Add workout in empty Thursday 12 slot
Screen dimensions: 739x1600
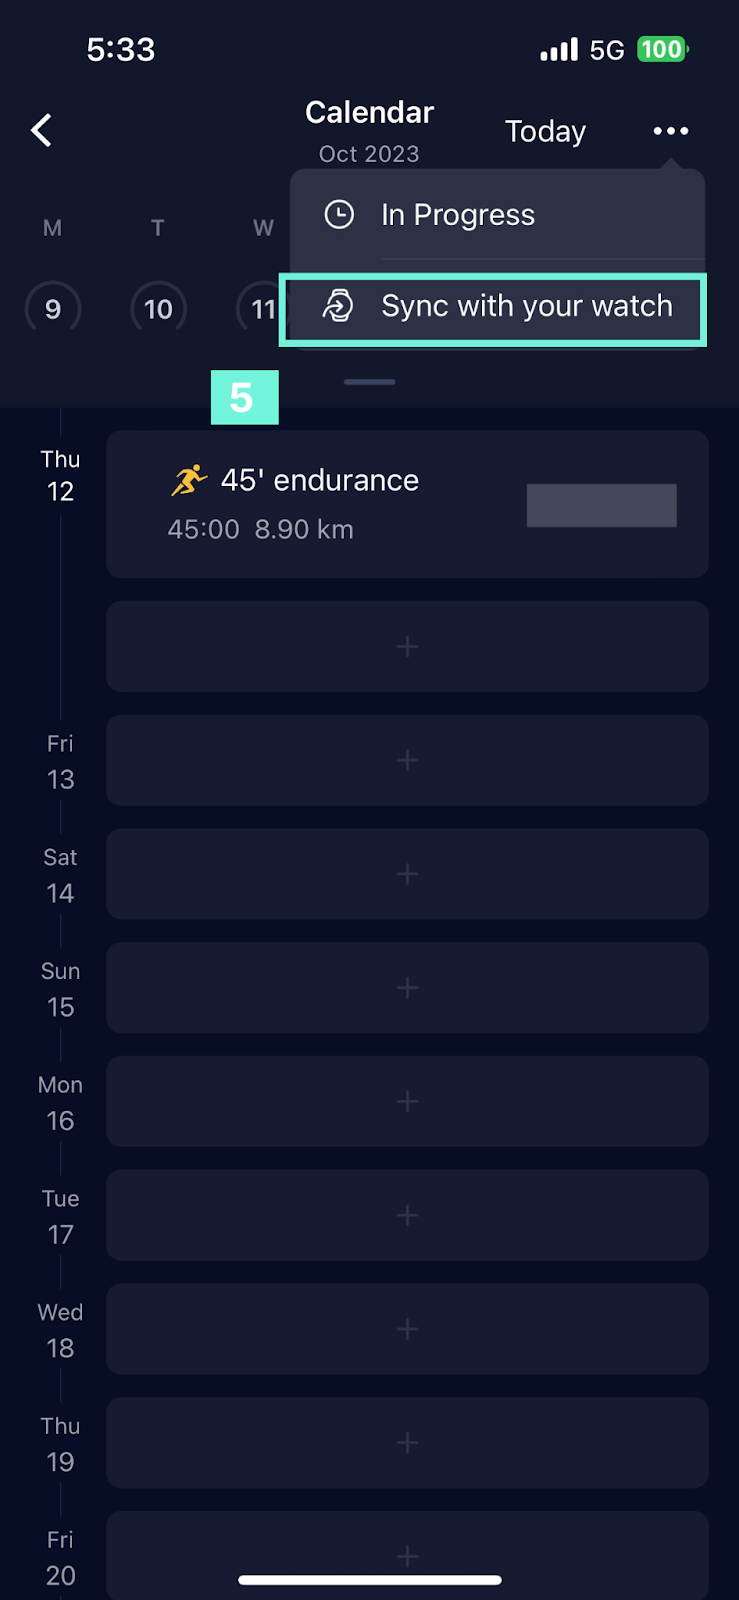coord(407,647)
